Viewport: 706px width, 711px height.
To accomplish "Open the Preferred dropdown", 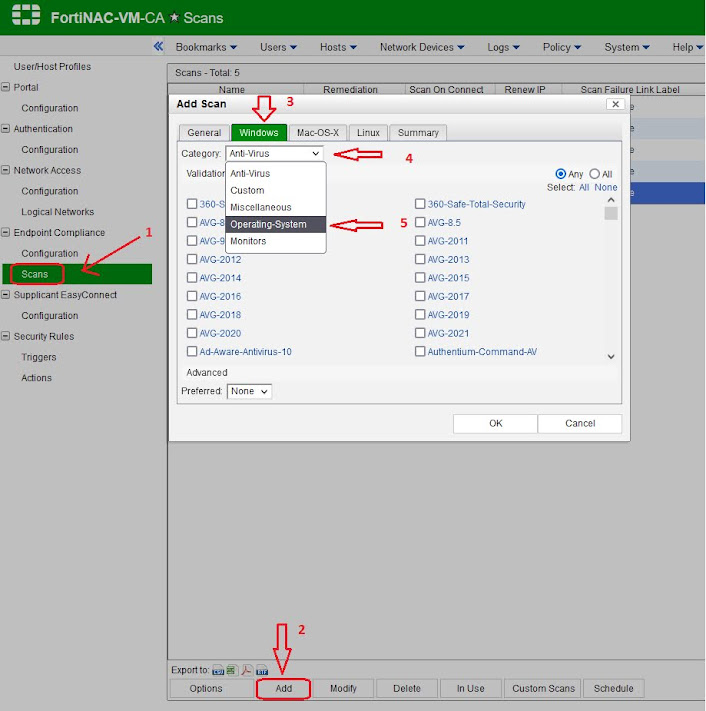I will pyautogui.click(x=249, y=391).
